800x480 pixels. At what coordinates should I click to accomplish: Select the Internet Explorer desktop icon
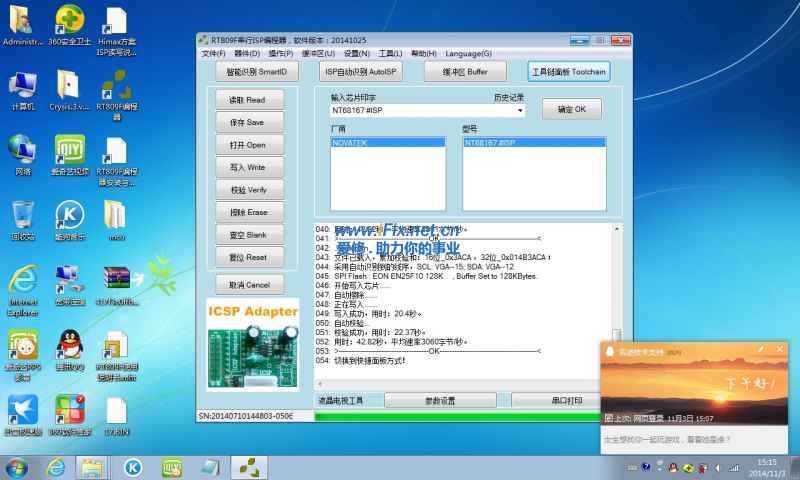[23, 290]
